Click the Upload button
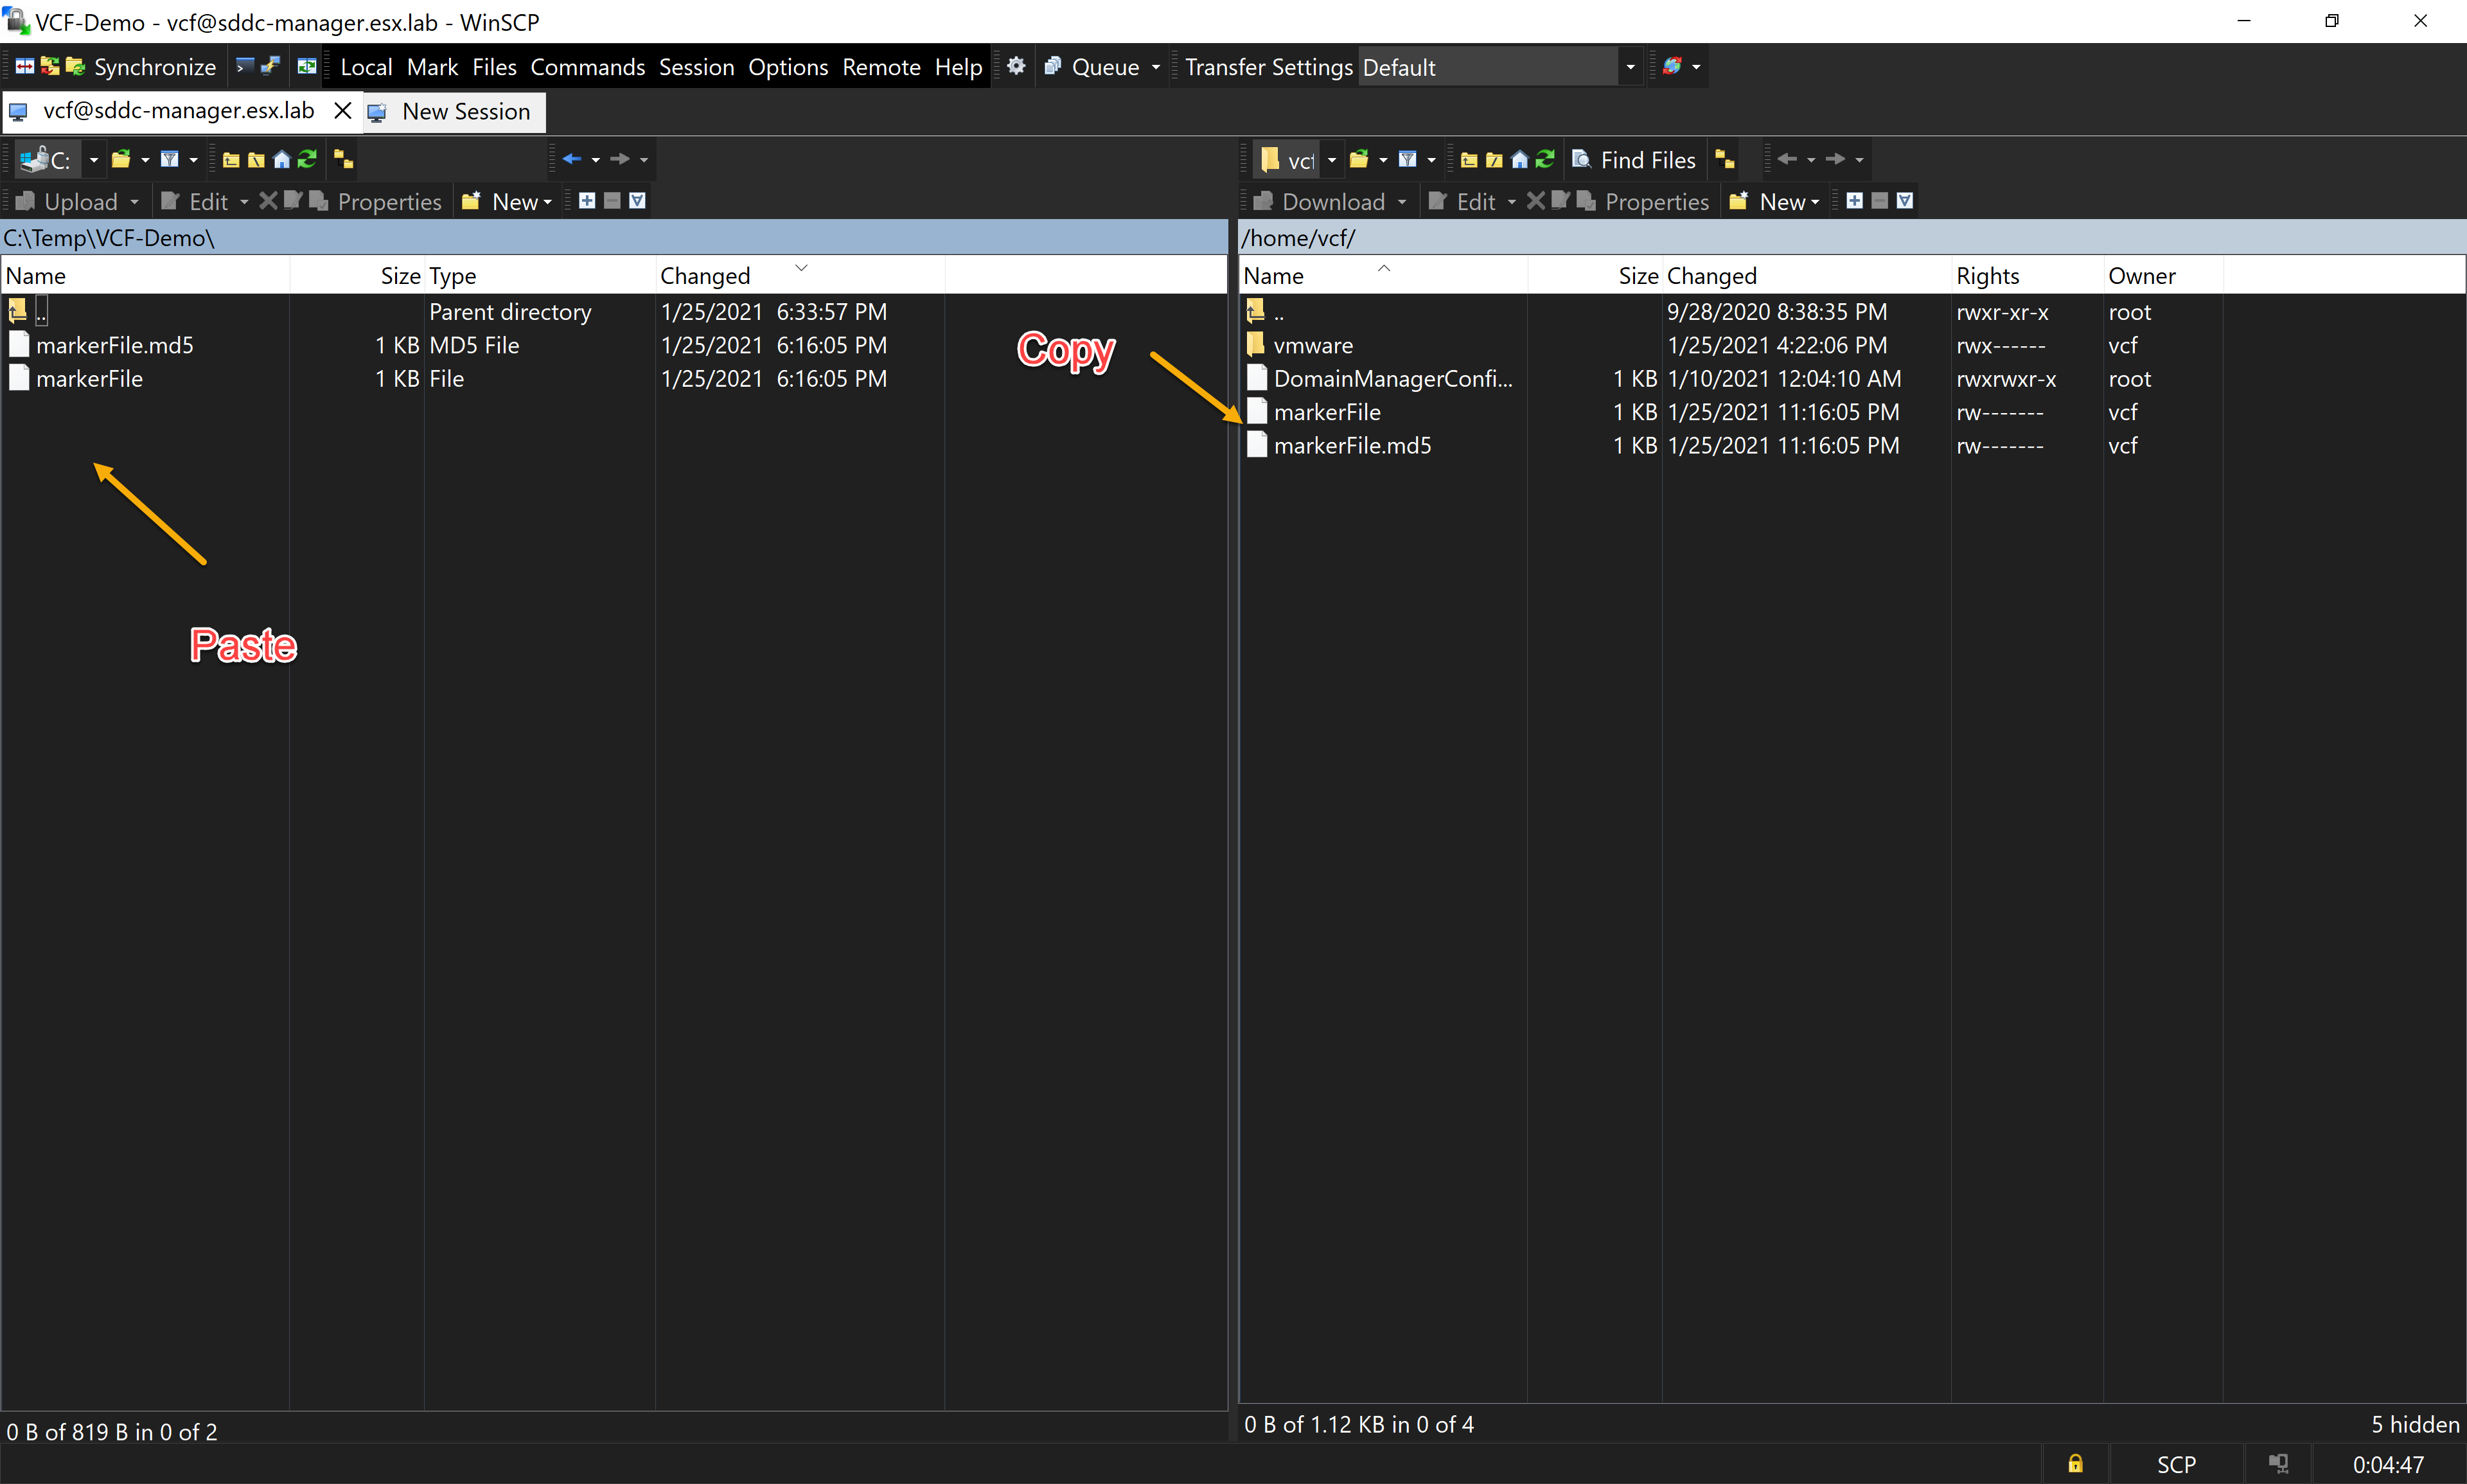The image size is (2467, 1484). click(x=68, y=202)
